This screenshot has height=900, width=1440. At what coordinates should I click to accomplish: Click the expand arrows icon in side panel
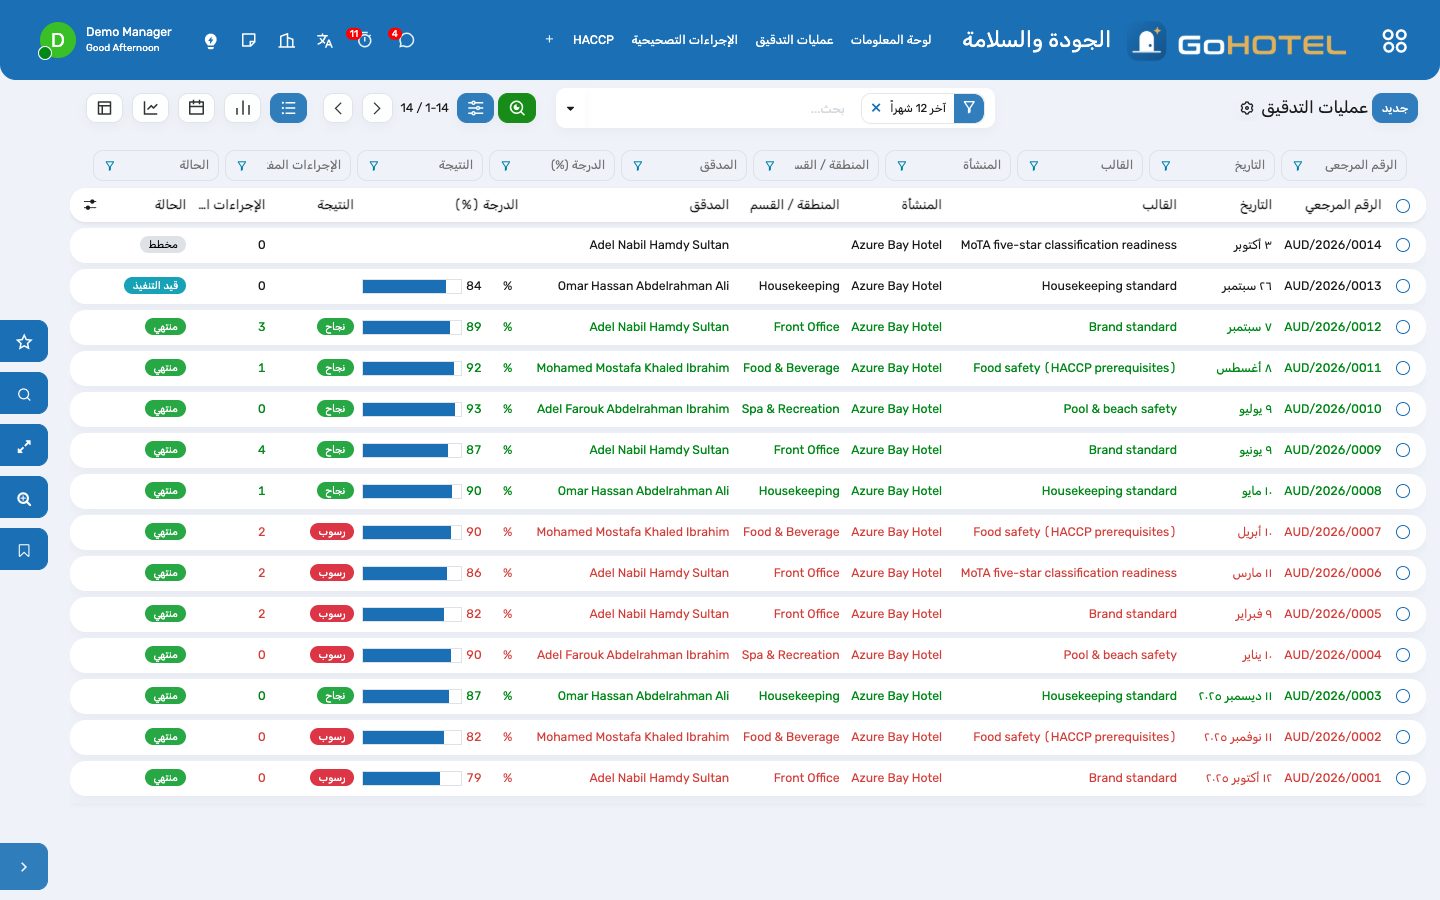[24, 446]
